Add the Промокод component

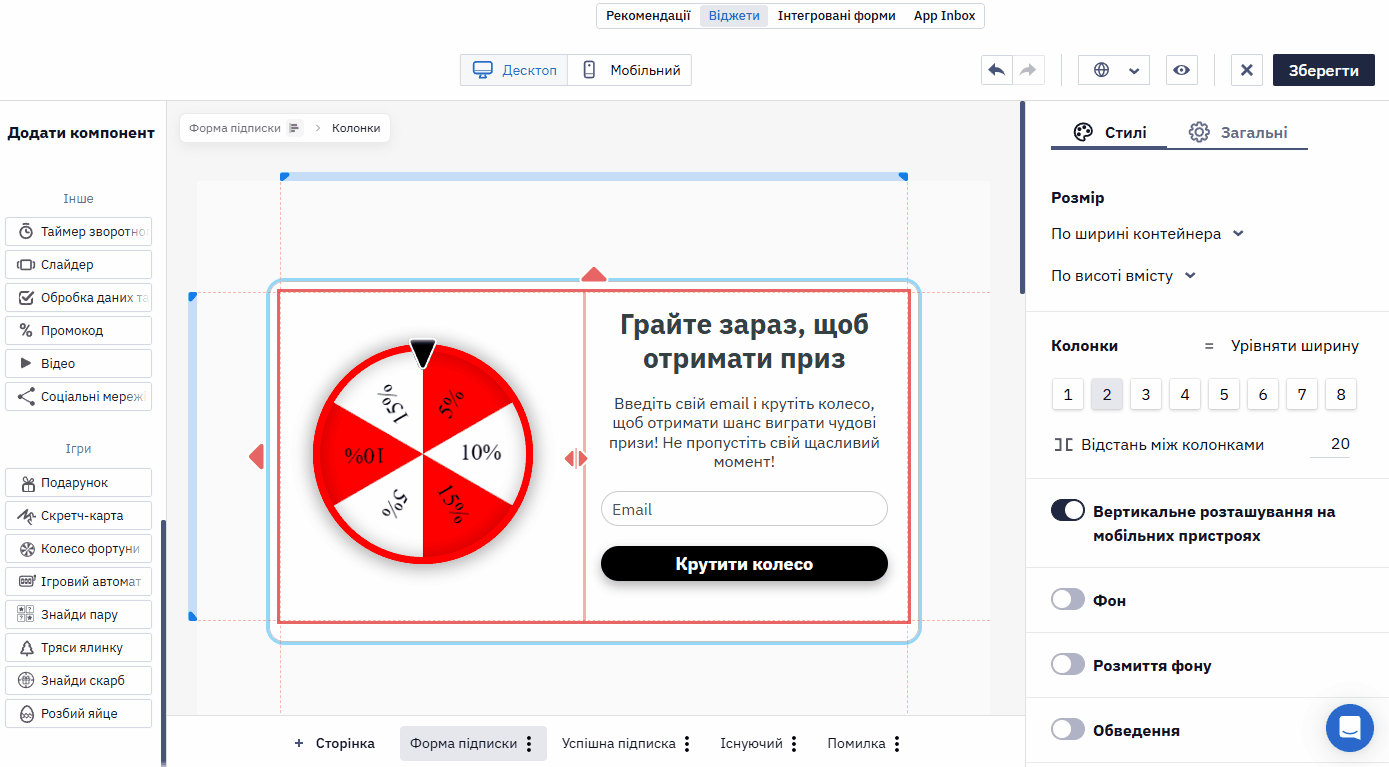pos(79,330)
